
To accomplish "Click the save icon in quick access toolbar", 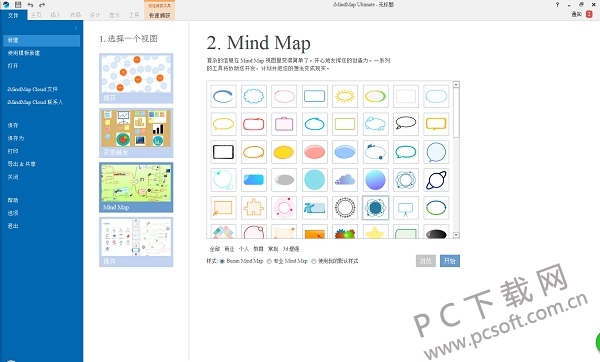I will point(18,5).
